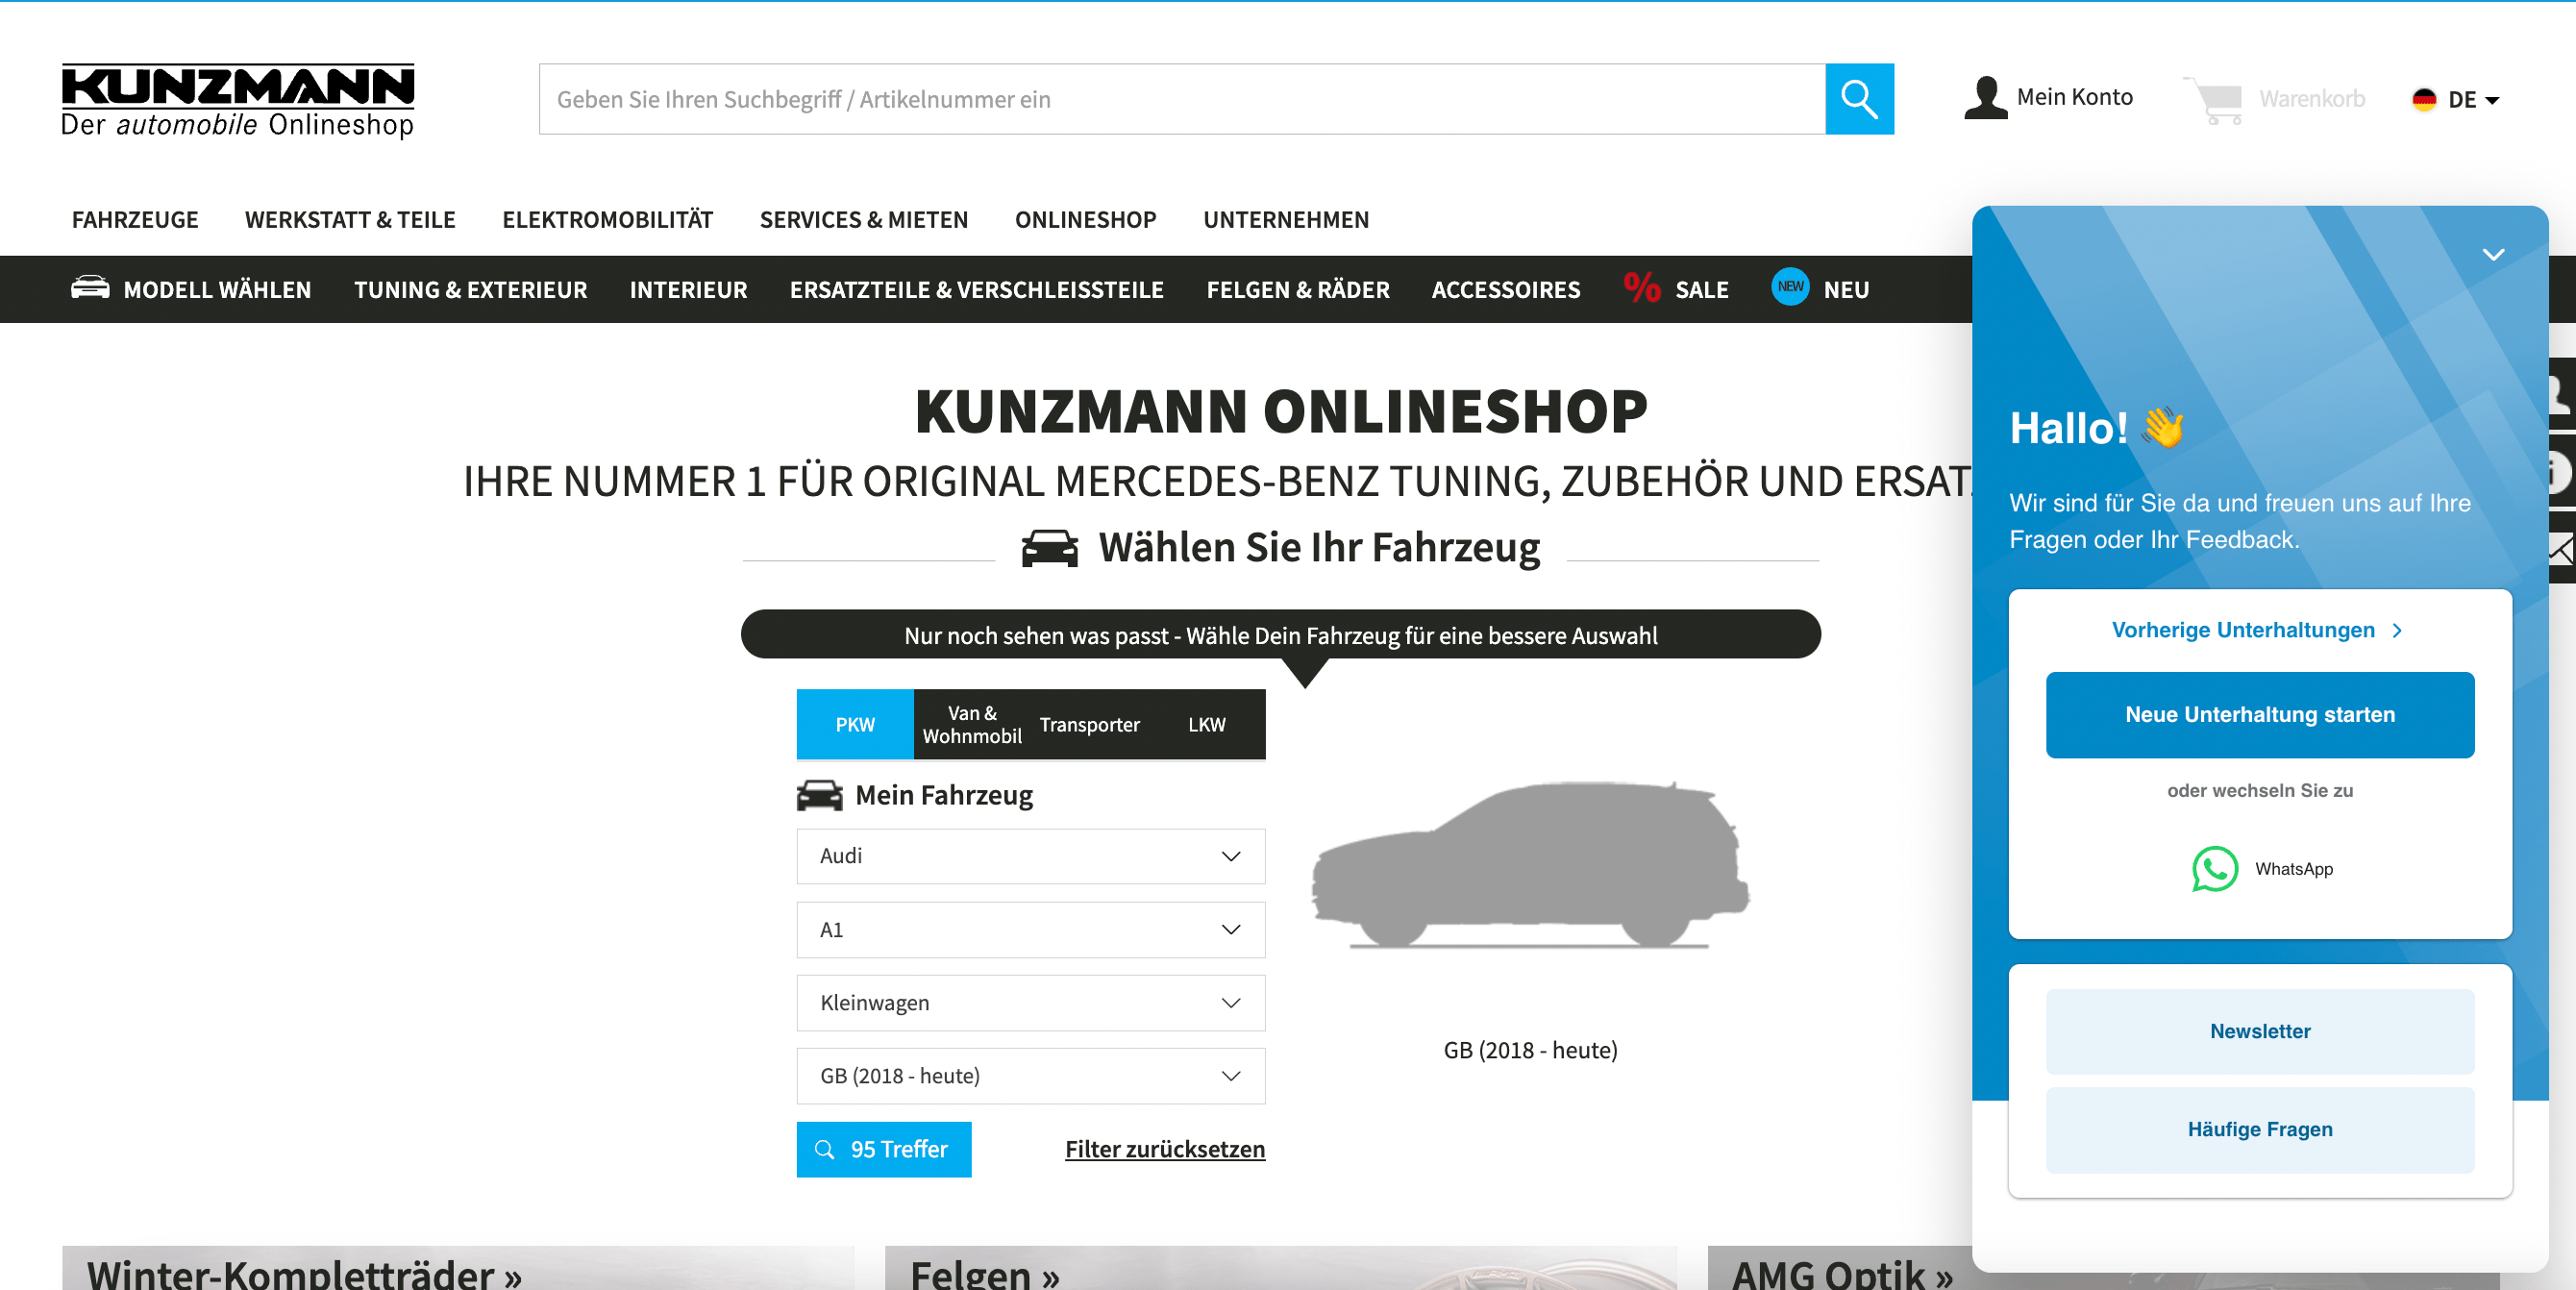Click the contact person icon on right edge

point(2562,395)
